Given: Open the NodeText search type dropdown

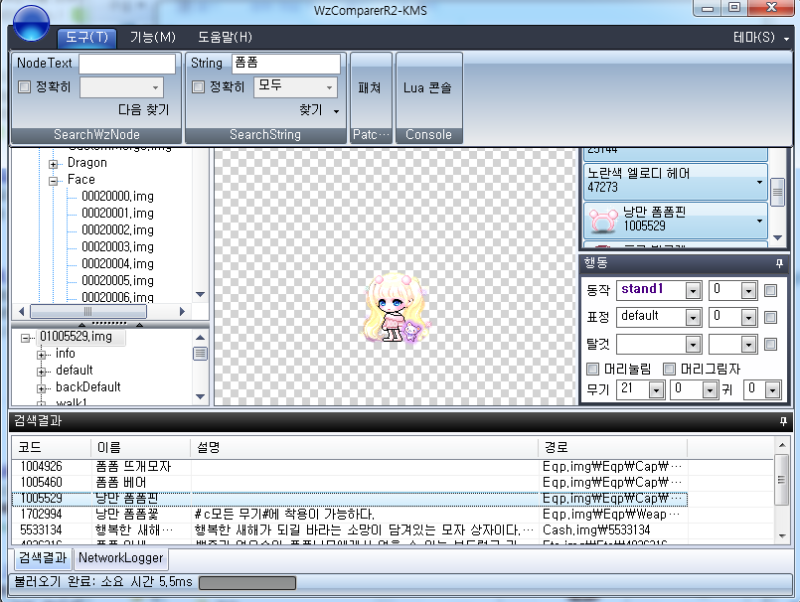Looking at the screenshot, I should point(156,87).
